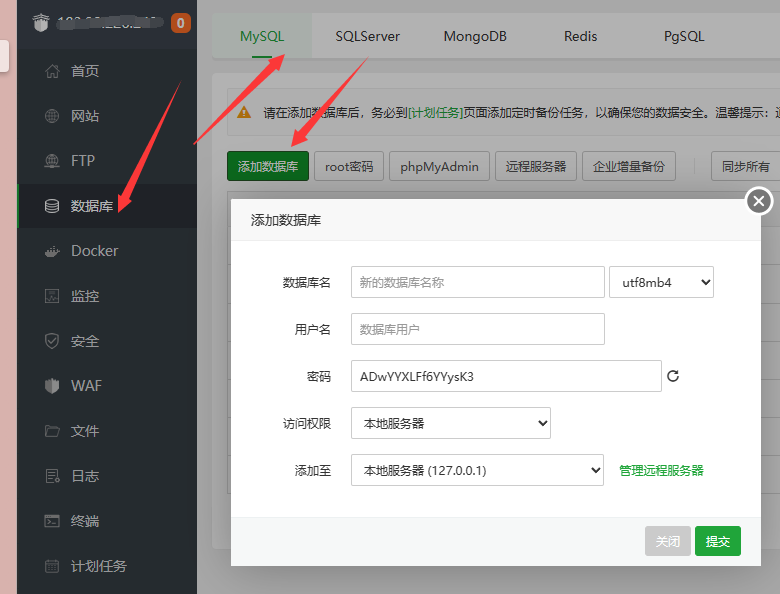Switch to the SQLServer tab
The height and width of the screenshot is (594, 780).
point(367,36)
